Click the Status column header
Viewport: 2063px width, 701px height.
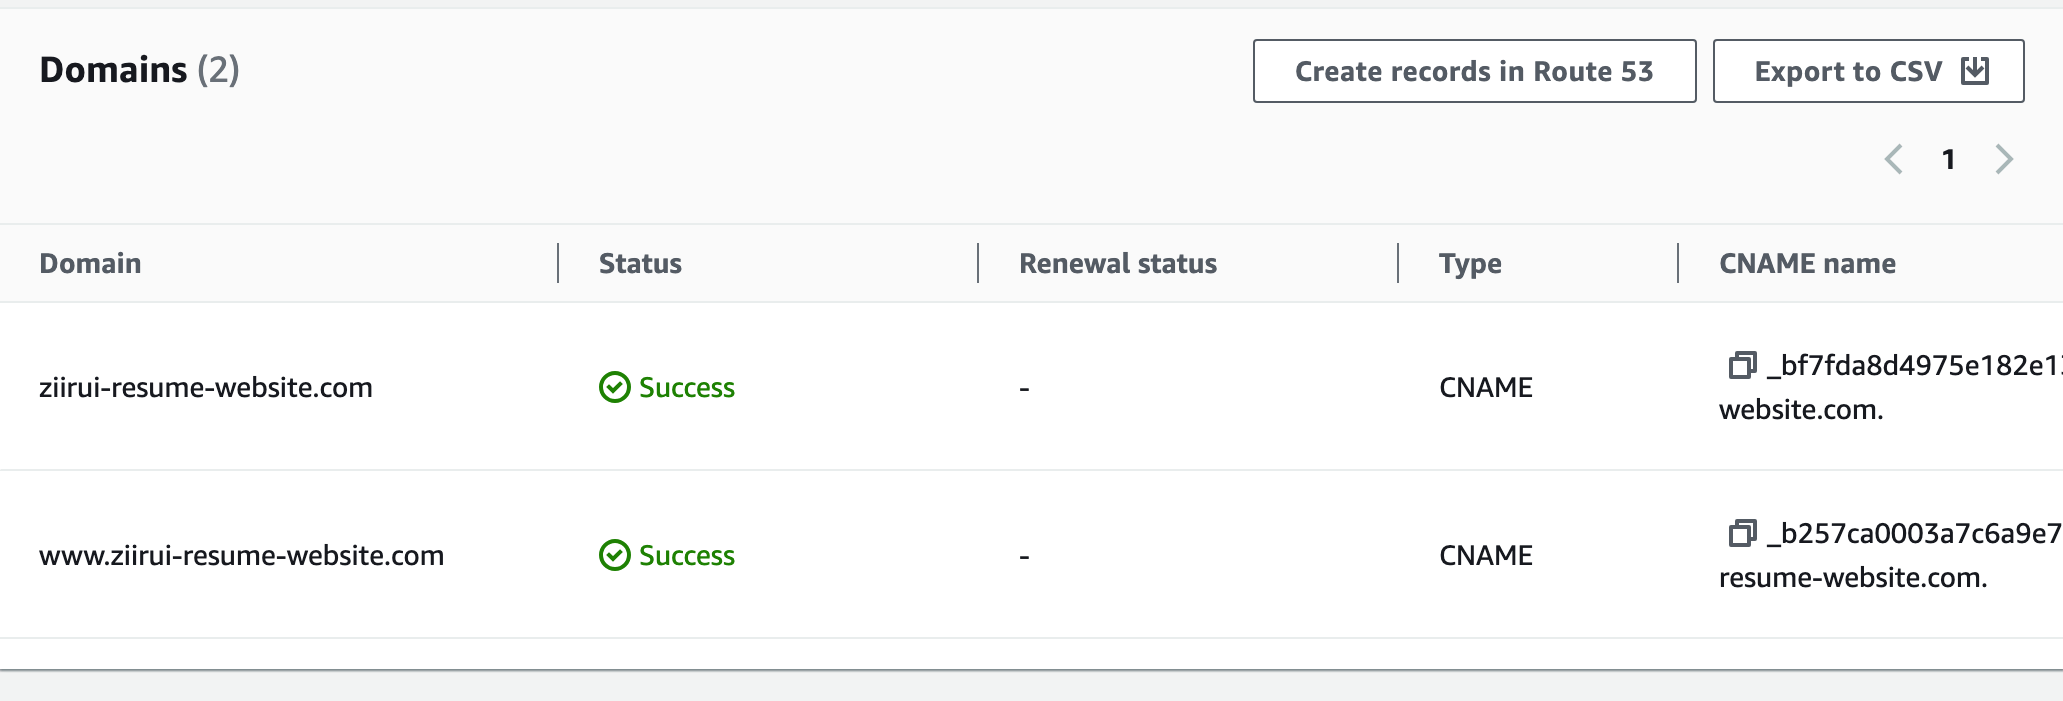coord(640,263)
